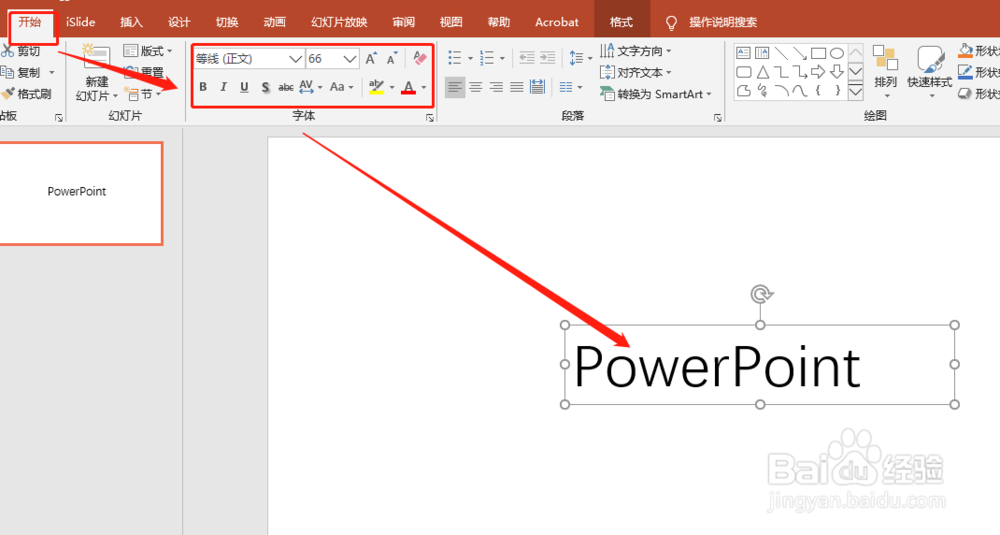Open bullets list dropdown
This screenshot has width=1000, height=535.
(x=470, y=59)
